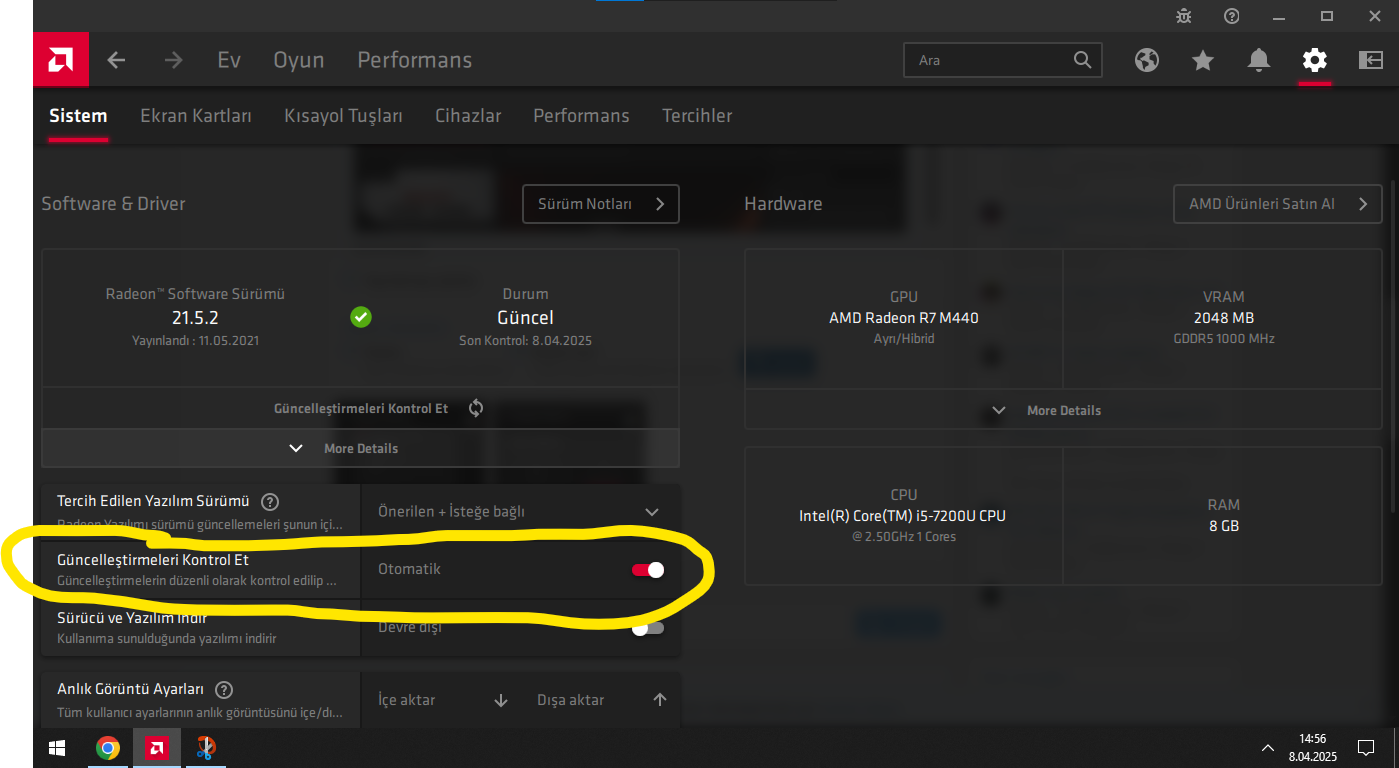Screen dimensions: 1399x768
Task: Click the Yayınlandı : 11.05.2021 text
Action: pyautogui.click(x=195, y=341)
